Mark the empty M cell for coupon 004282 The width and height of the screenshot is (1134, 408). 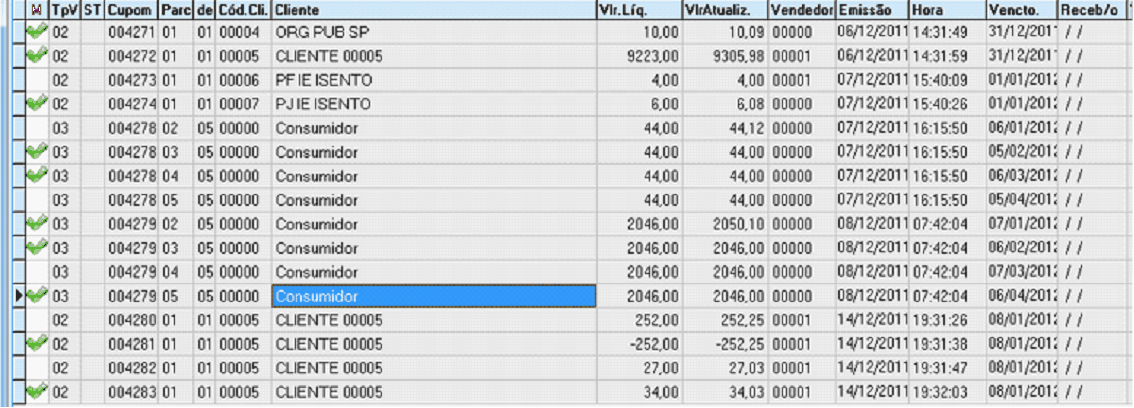35,368
